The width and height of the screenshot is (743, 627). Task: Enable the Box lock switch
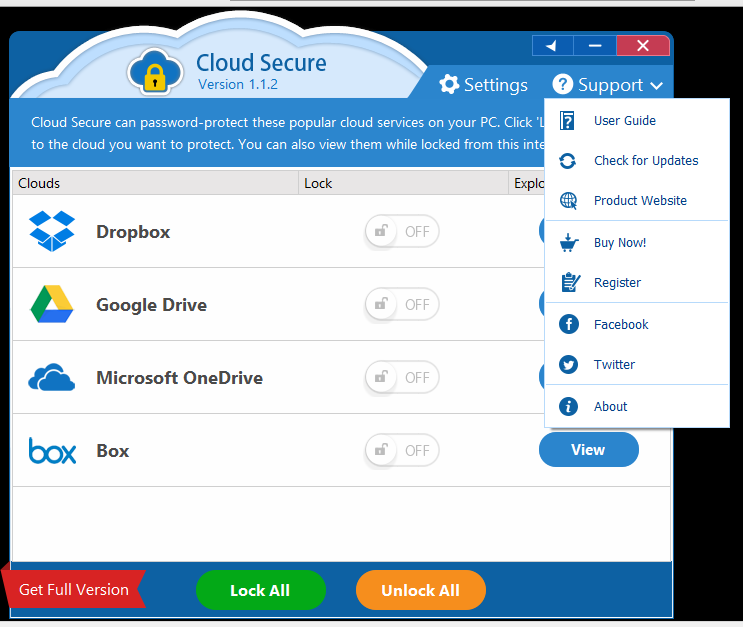402,450
